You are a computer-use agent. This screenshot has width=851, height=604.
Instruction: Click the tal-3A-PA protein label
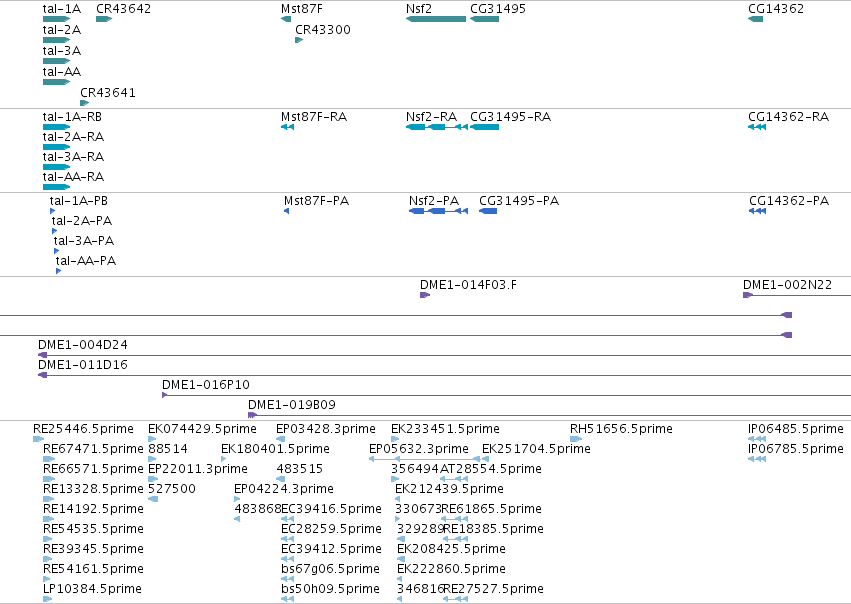tap(84, 241)
